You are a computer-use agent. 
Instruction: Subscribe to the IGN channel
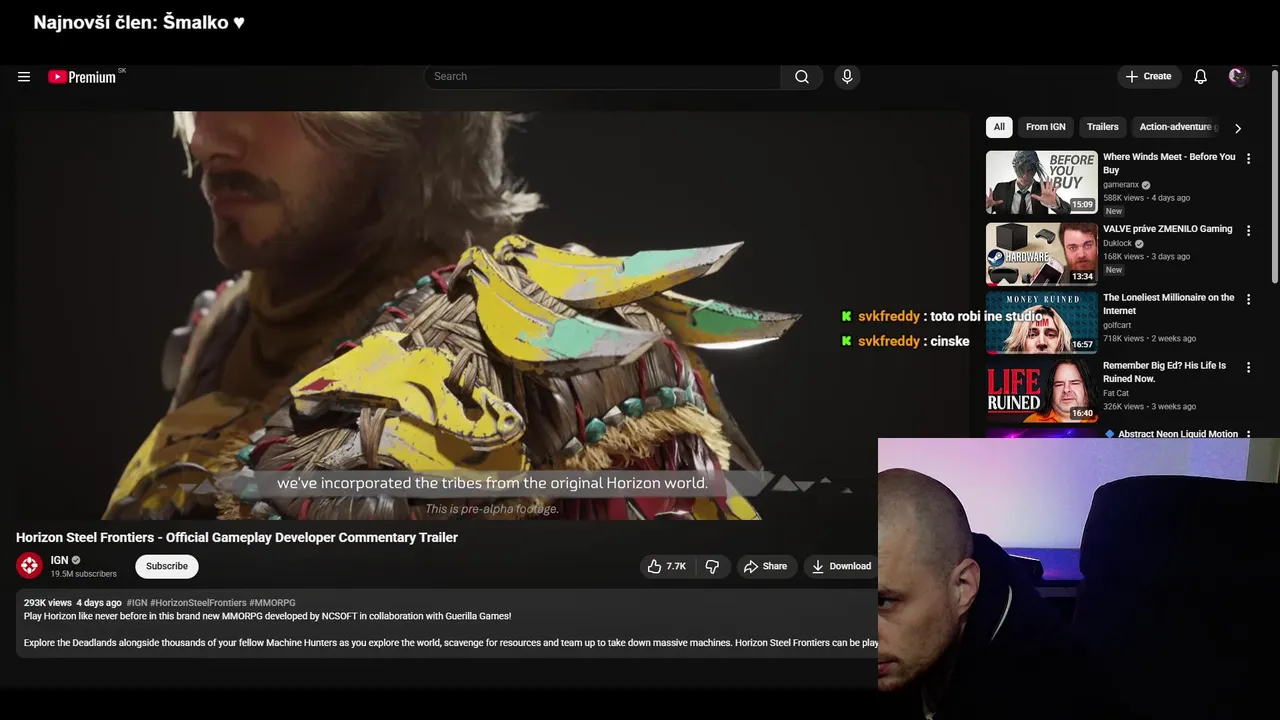[167, 566]
